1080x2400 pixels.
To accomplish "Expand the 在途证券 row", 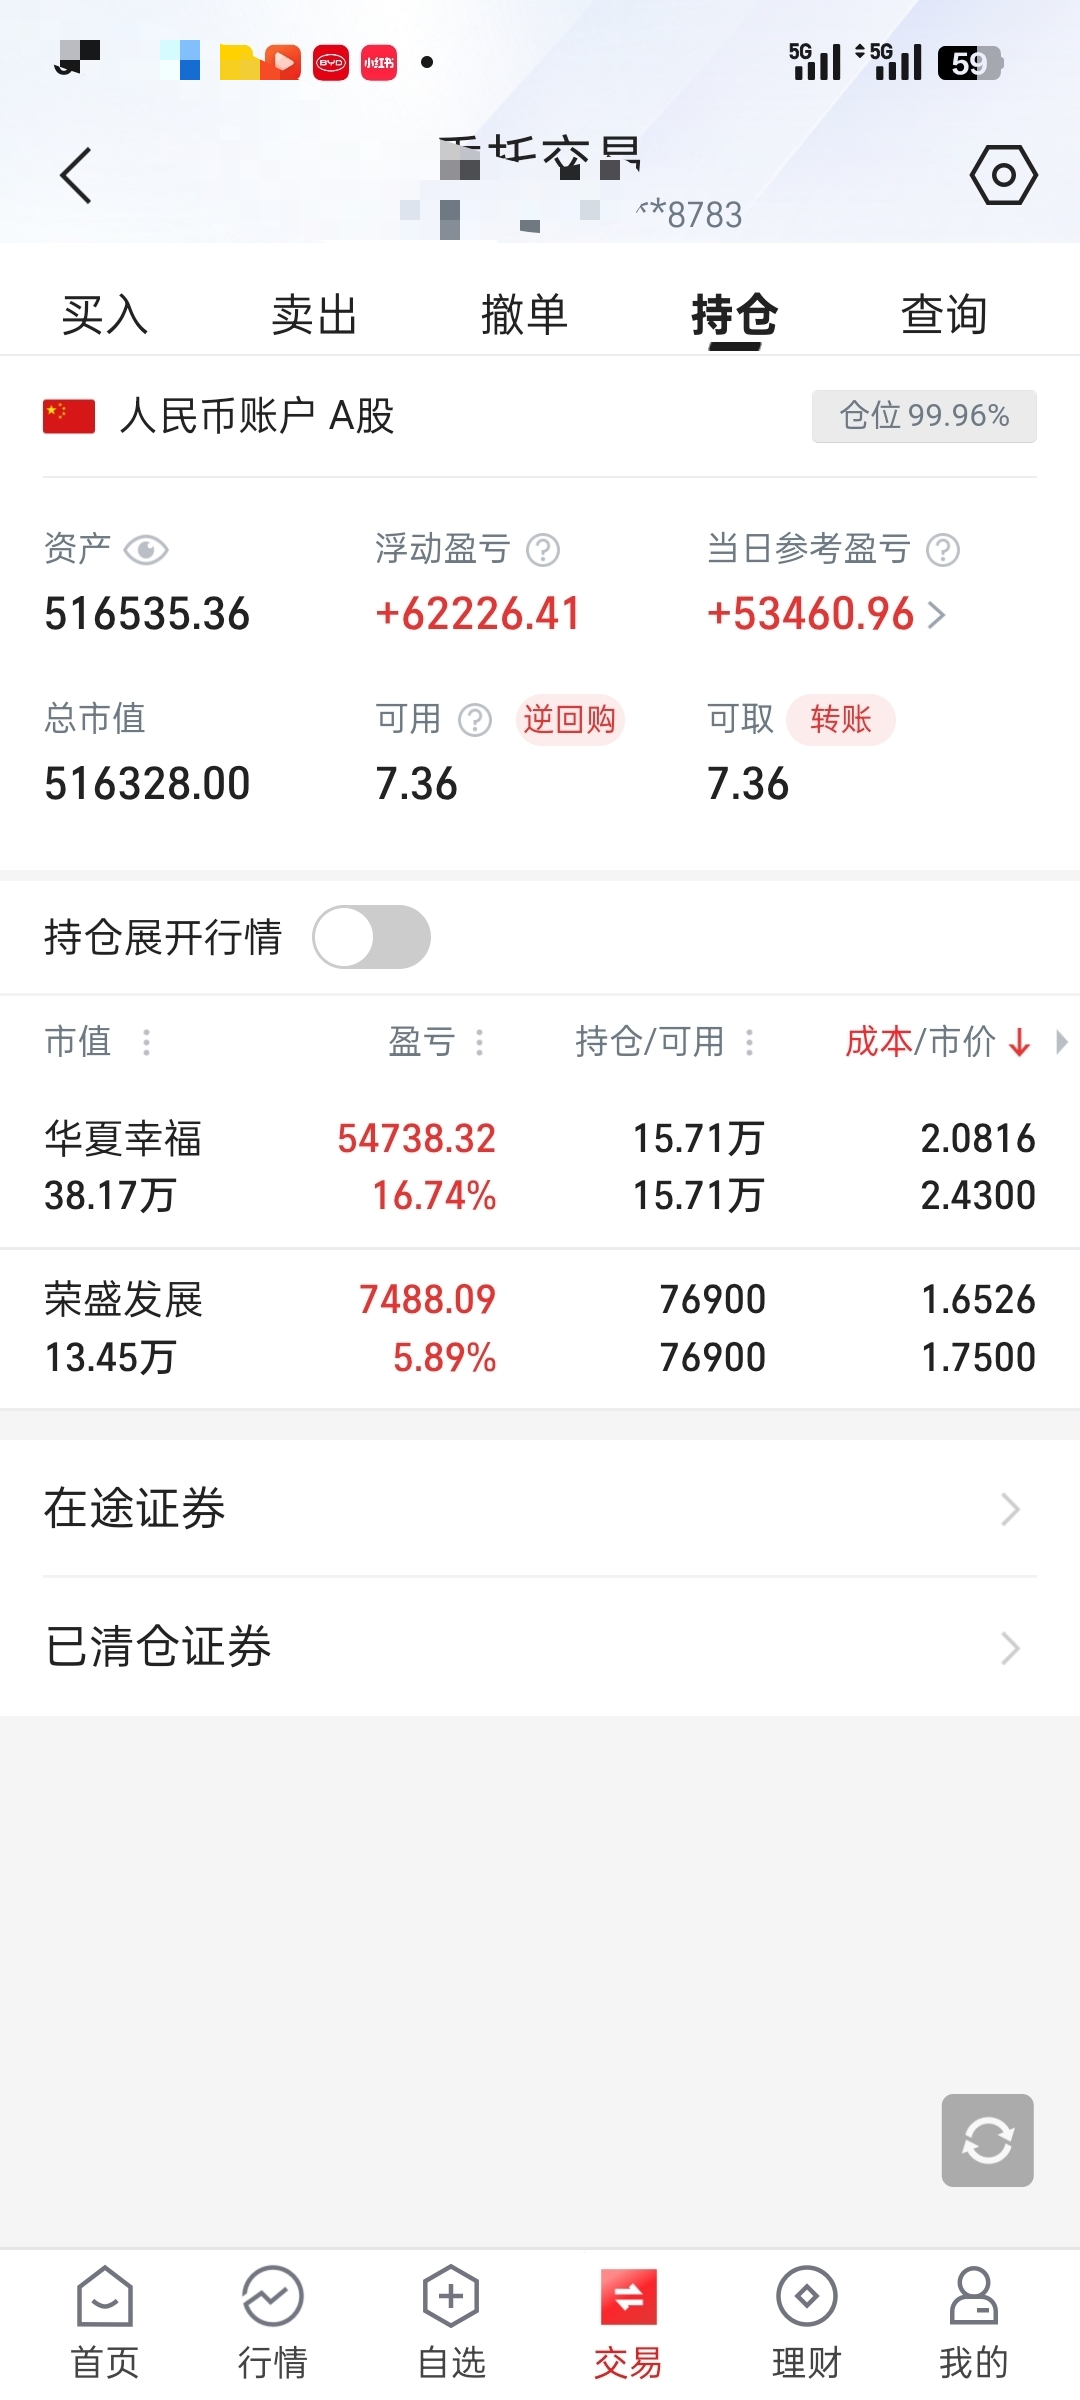I will click(x=540, y=1509).
